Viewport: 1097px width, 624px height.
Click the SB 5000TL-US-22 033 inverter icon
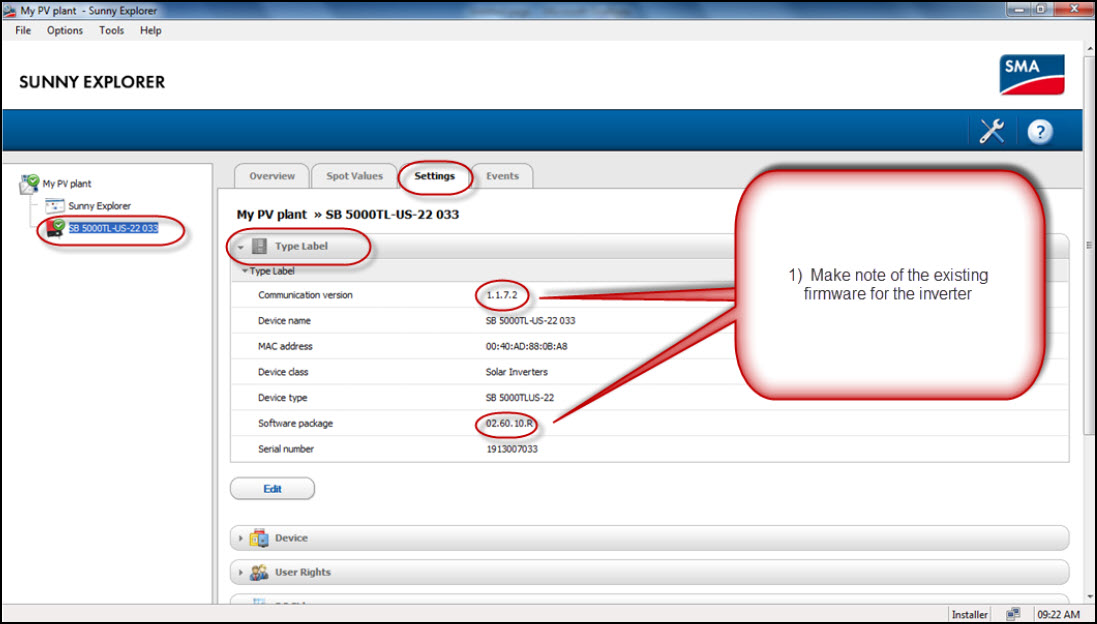tap(55, 228)
